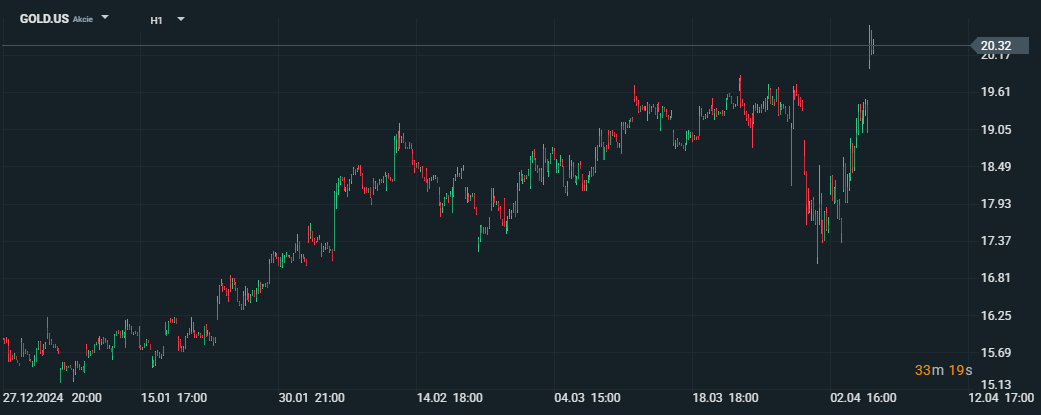Select the 27.12.2024 20:00 date label
Screen dimensions: 1041x415
tap(52, 398)
